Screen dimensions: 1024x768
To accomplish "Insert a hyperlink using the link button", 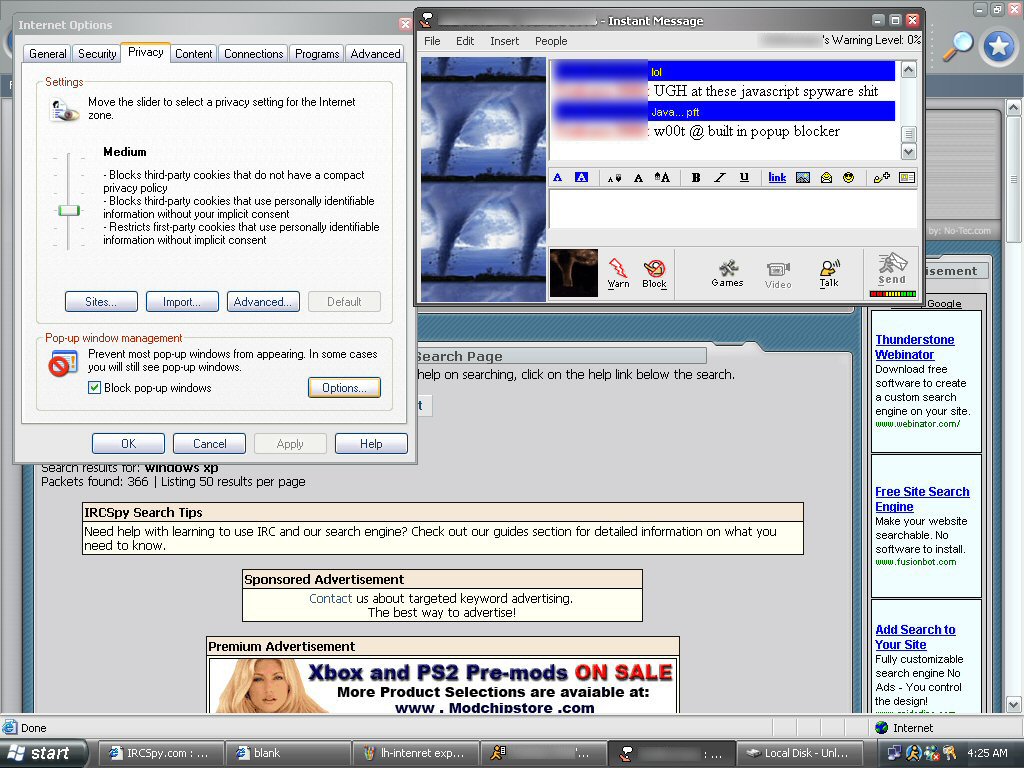I will coord(777,178).
